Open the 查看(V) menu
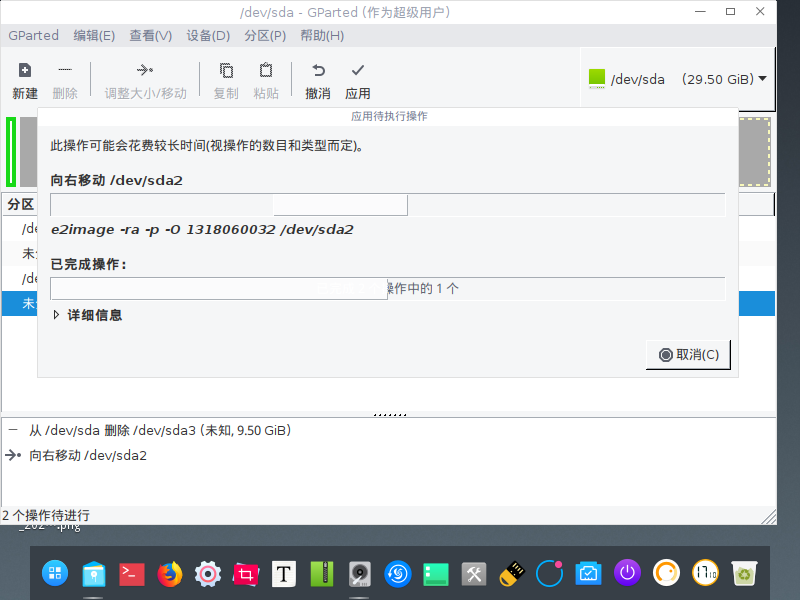This screenshot has height=600, width=800. click(x=151, y=36)
